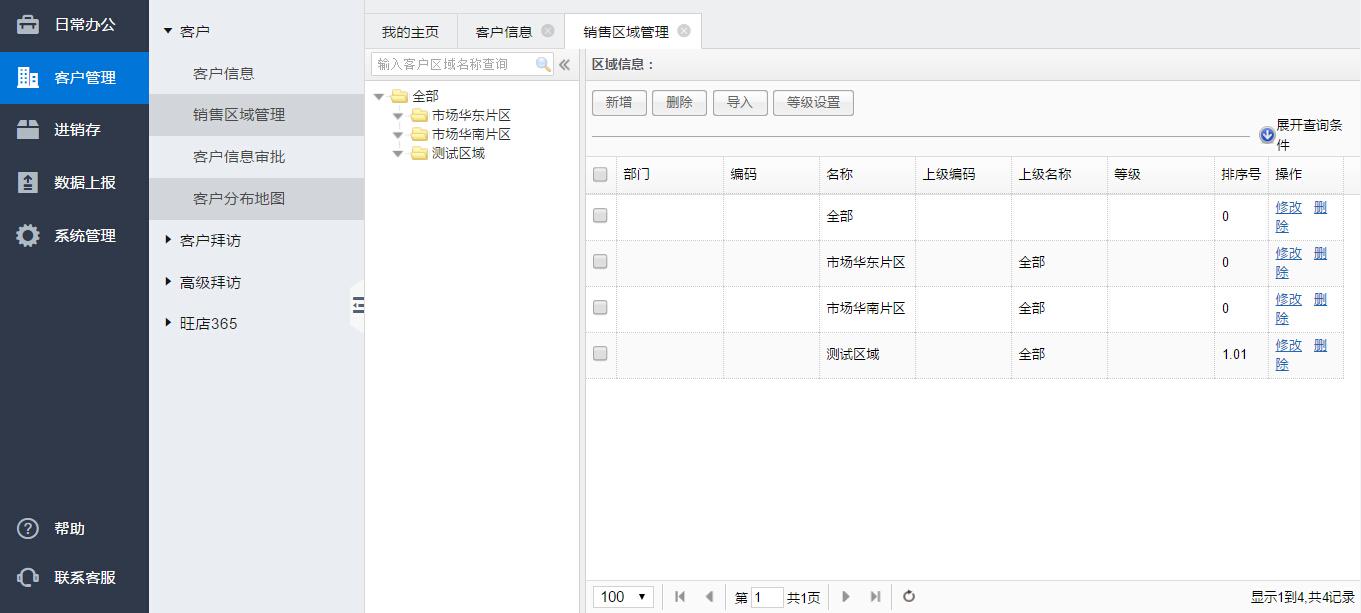
Task: Expand the 客户拜访 menu group
Action: click(210, 241)
